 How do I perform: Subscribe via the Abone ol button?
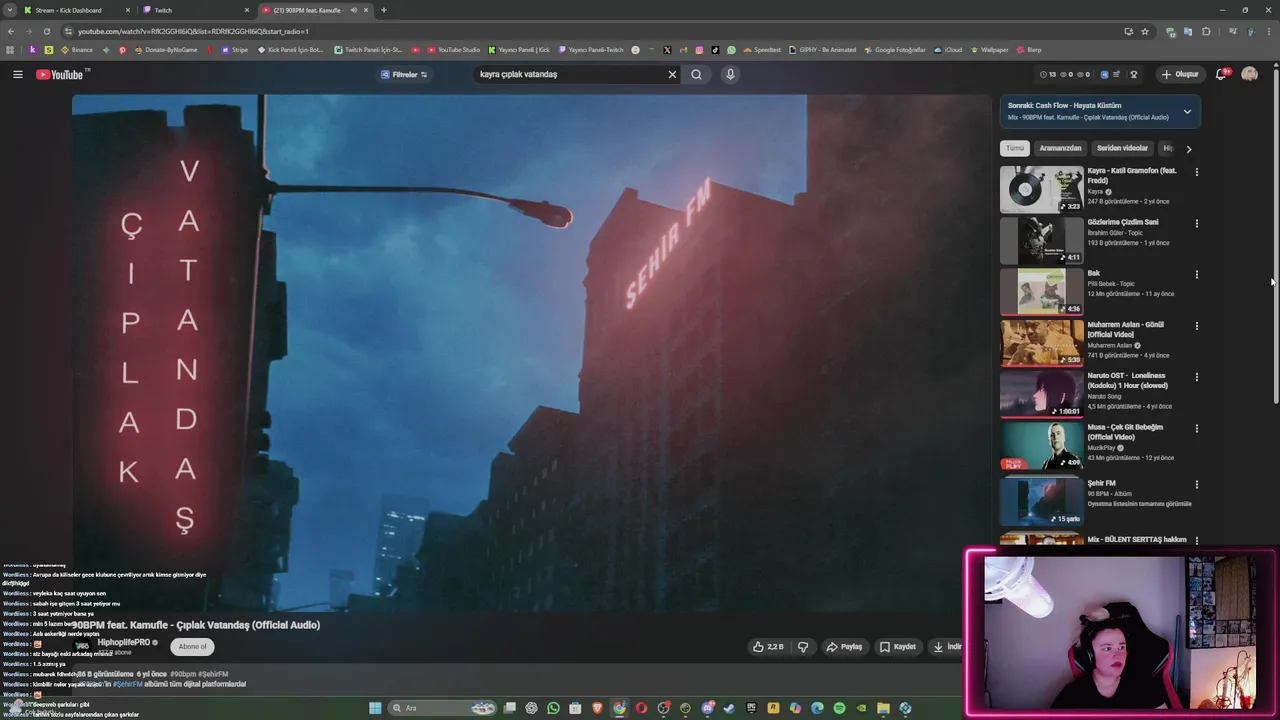(x=192, y=646)
